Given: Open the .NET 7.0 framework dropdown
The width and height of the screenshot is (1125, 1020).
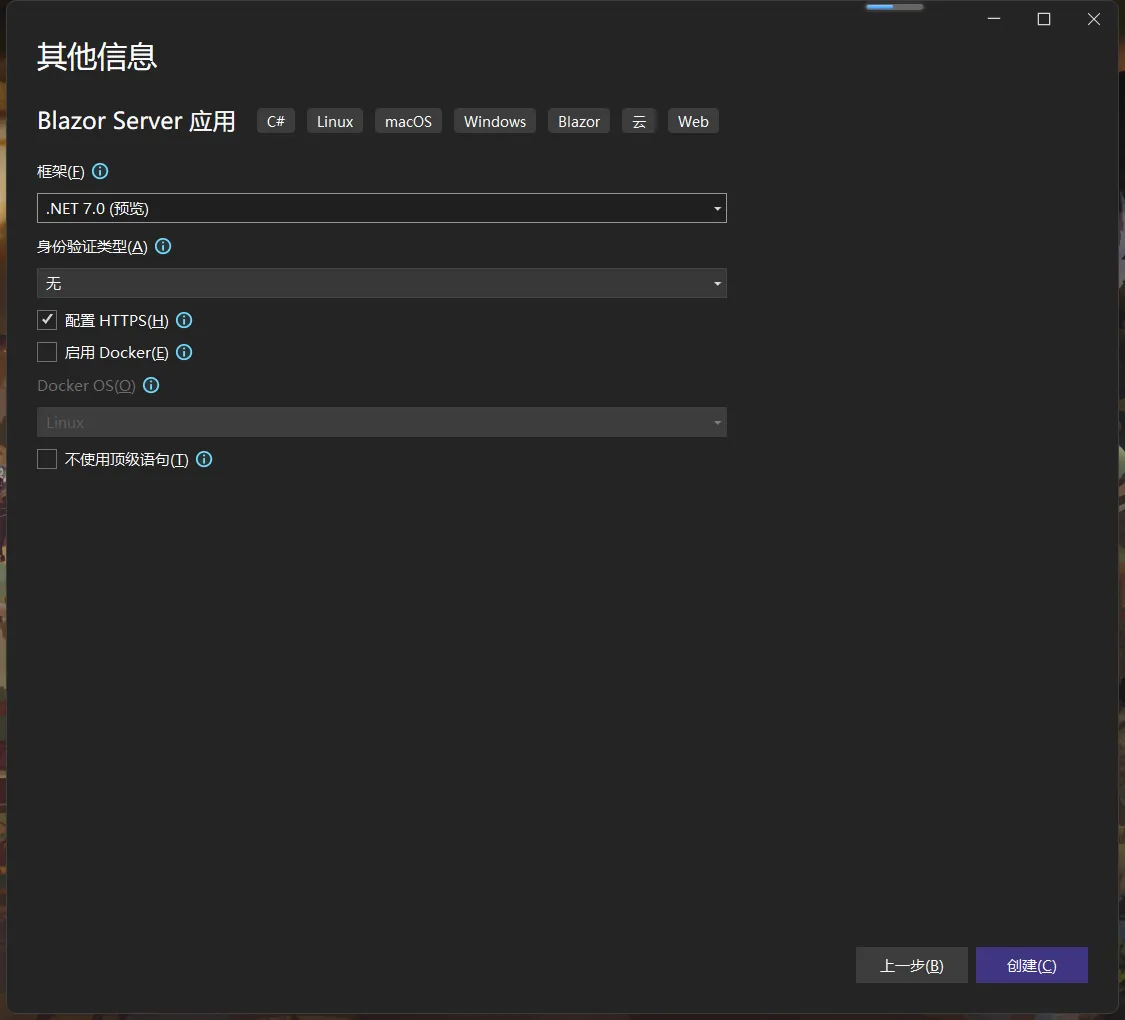Looking at the screenshot, I should pos(381,208).
